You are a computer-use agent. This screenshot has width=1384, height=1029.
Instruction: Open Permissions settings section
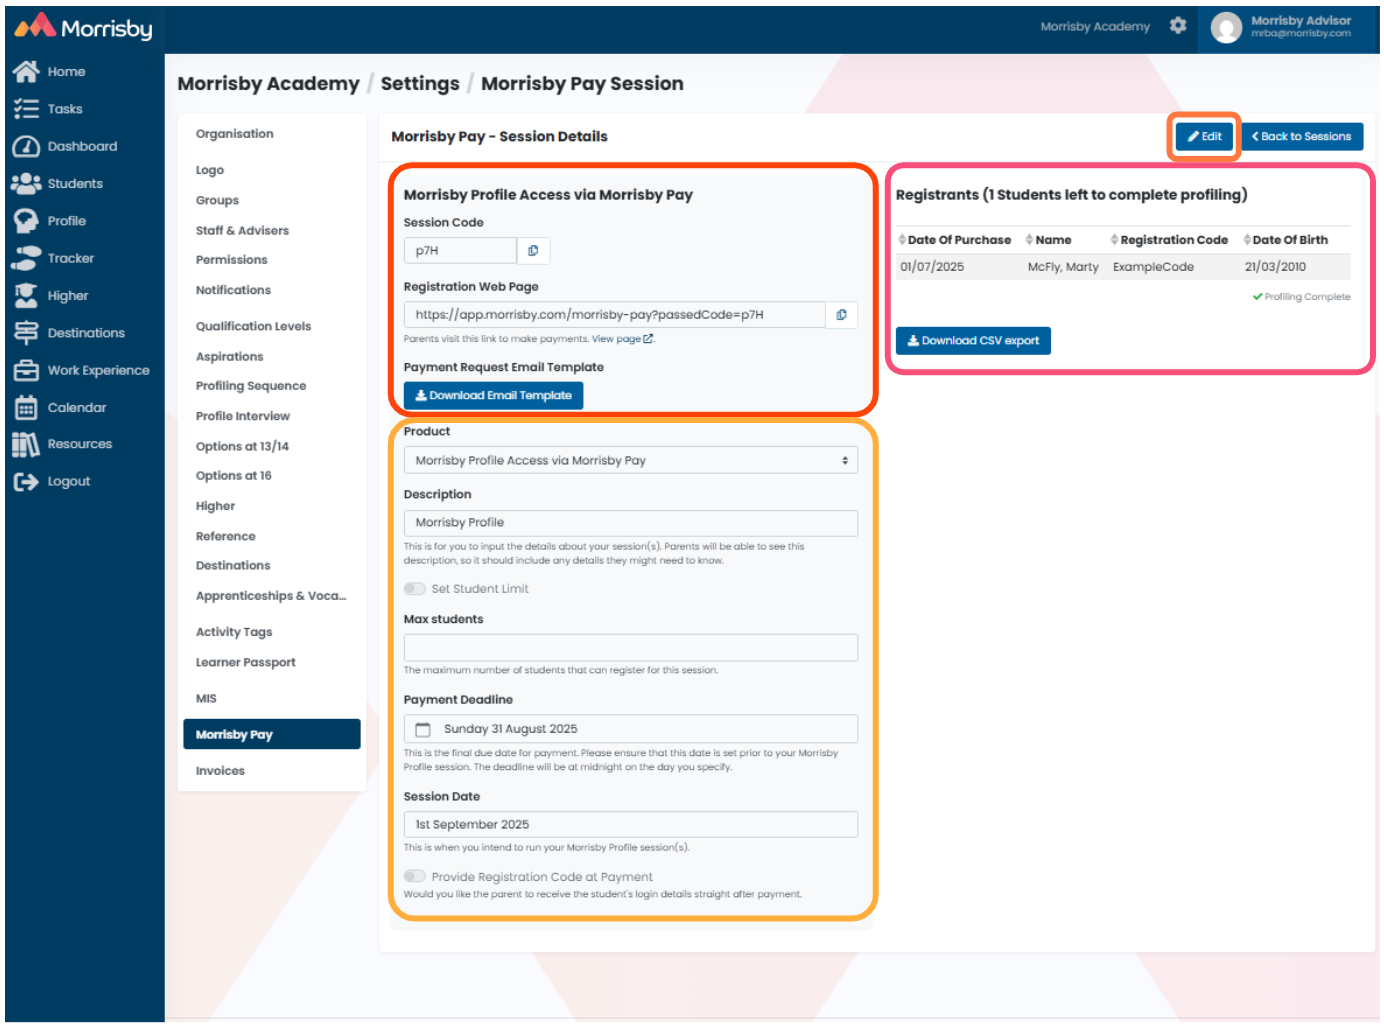(232, 260)
